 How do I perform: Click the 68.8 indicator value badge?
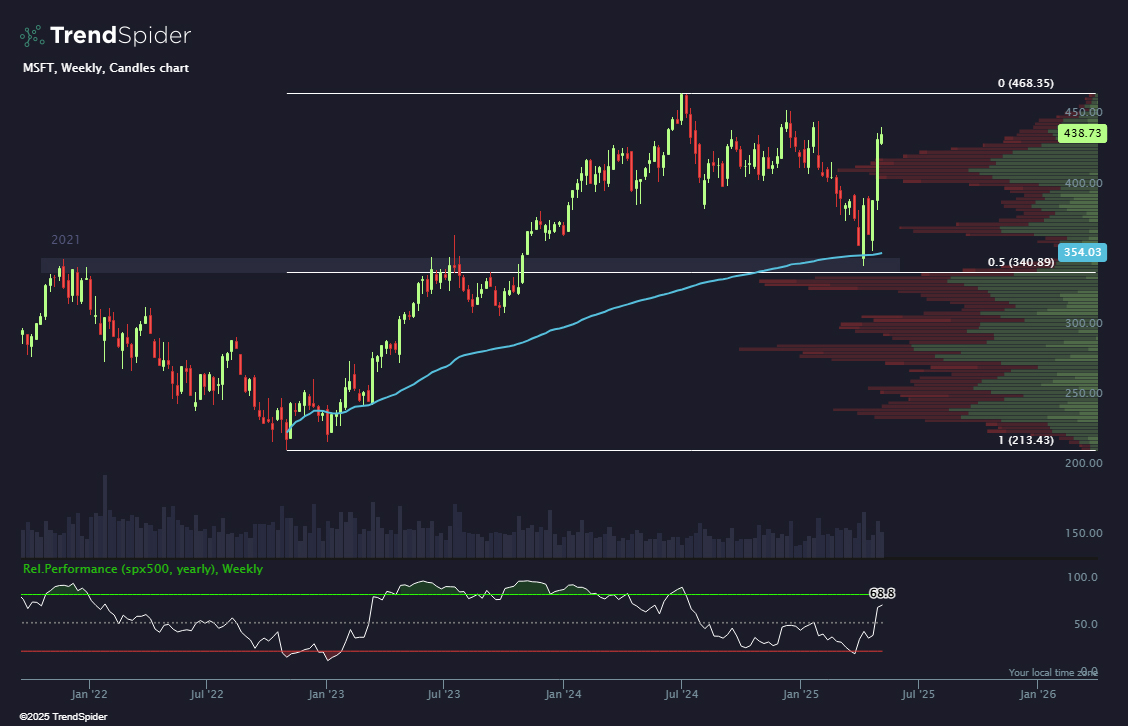882,594
